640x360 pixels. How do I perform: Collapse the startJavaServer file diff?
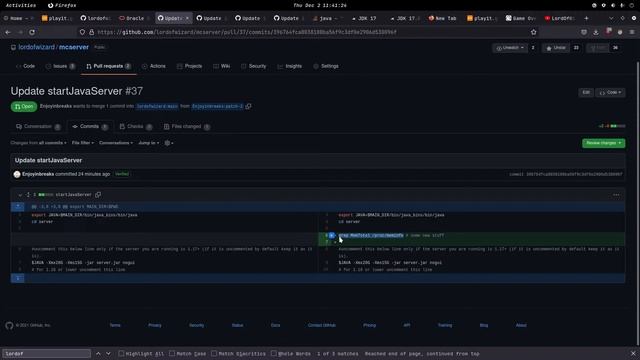[x=20, y=195]
